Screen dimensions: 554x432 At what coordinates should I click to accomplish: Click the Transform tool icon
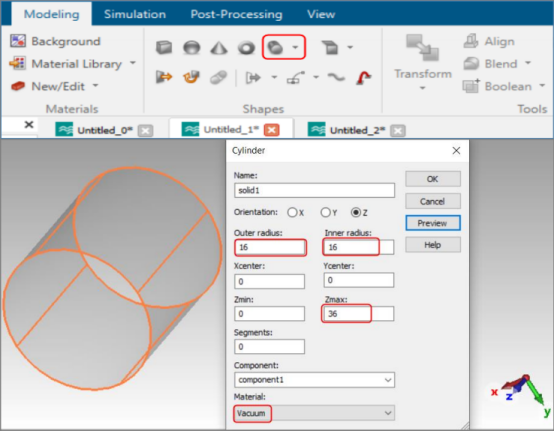(x=423, y=48)
